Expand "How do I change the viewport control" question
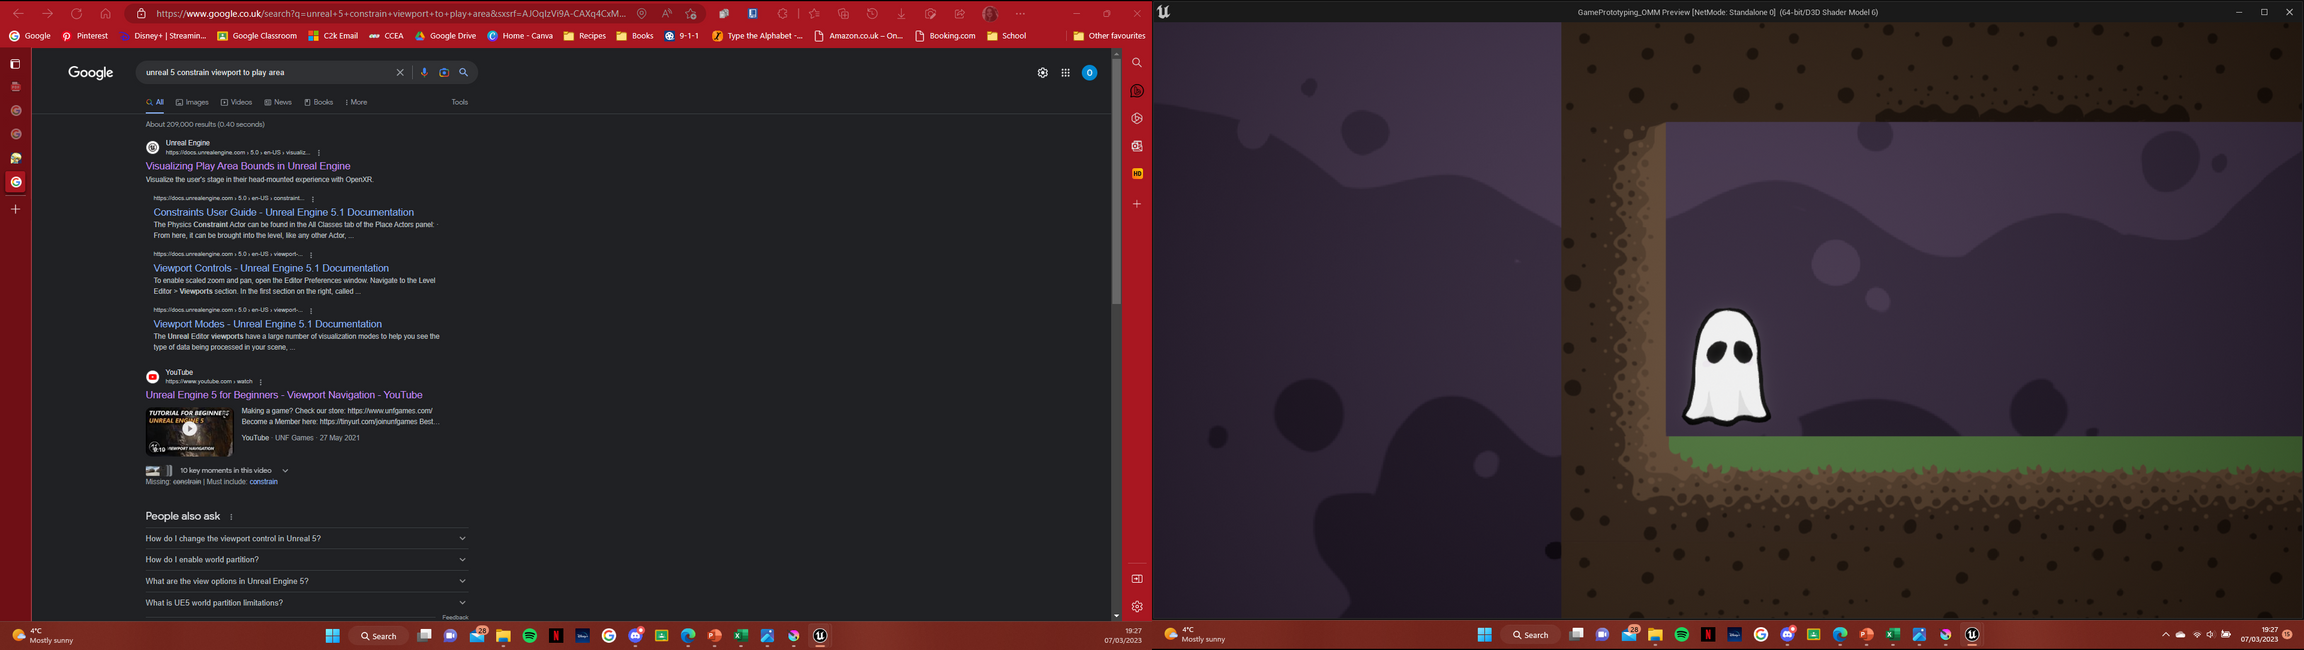 click(x=306, y=538)
